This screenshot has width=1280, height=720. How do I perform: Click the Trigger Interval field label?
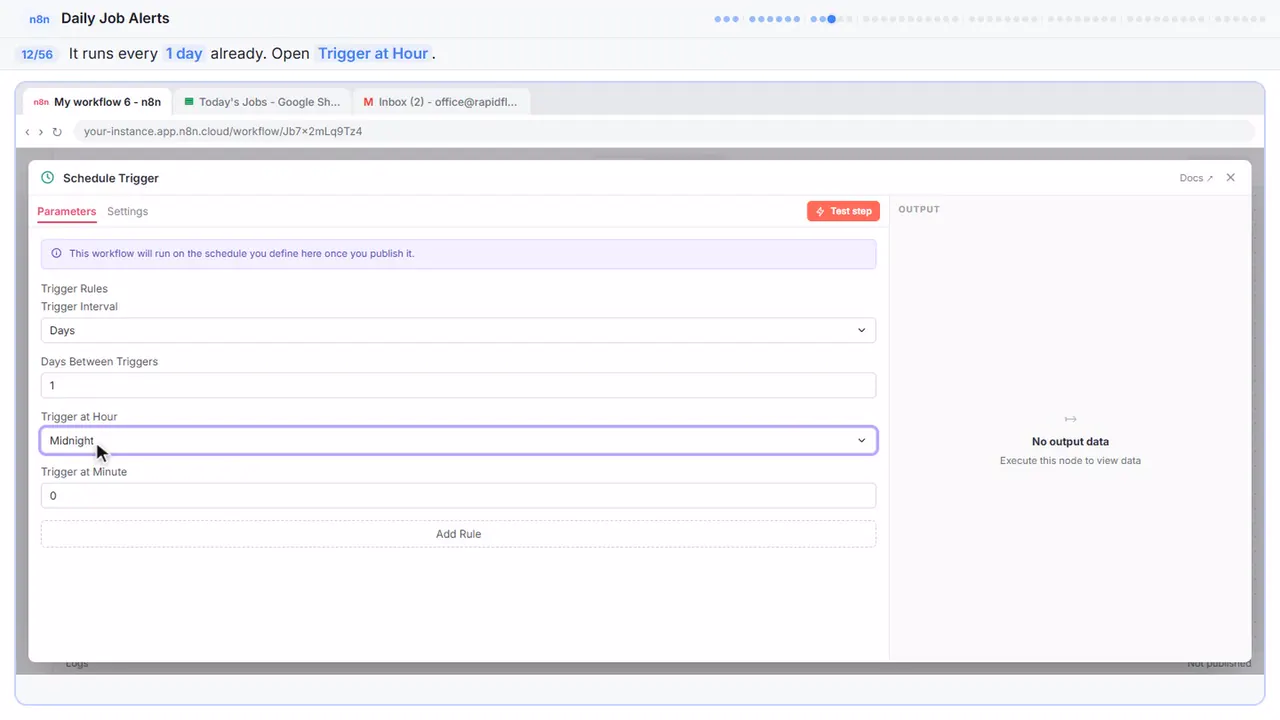coord(79,307)
